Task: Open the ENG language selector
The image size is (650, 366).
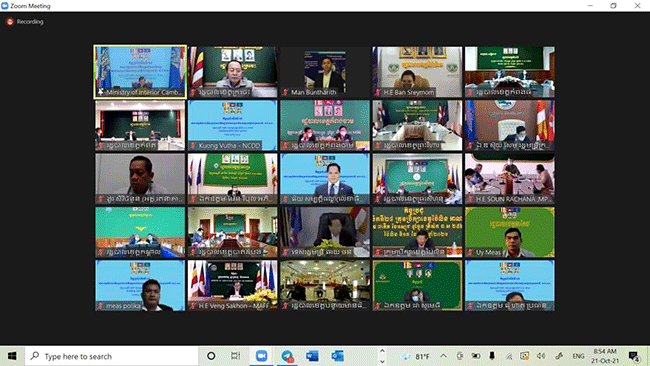Action: click(x=578, y=356)
